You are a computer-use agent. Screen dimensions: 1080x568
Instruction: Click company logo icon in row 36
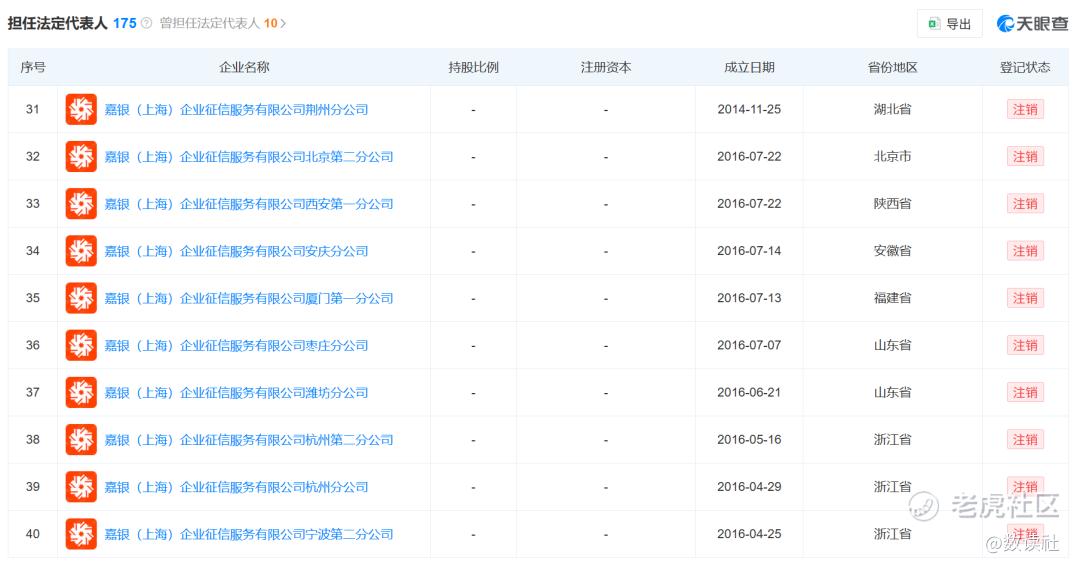[81, 346]
